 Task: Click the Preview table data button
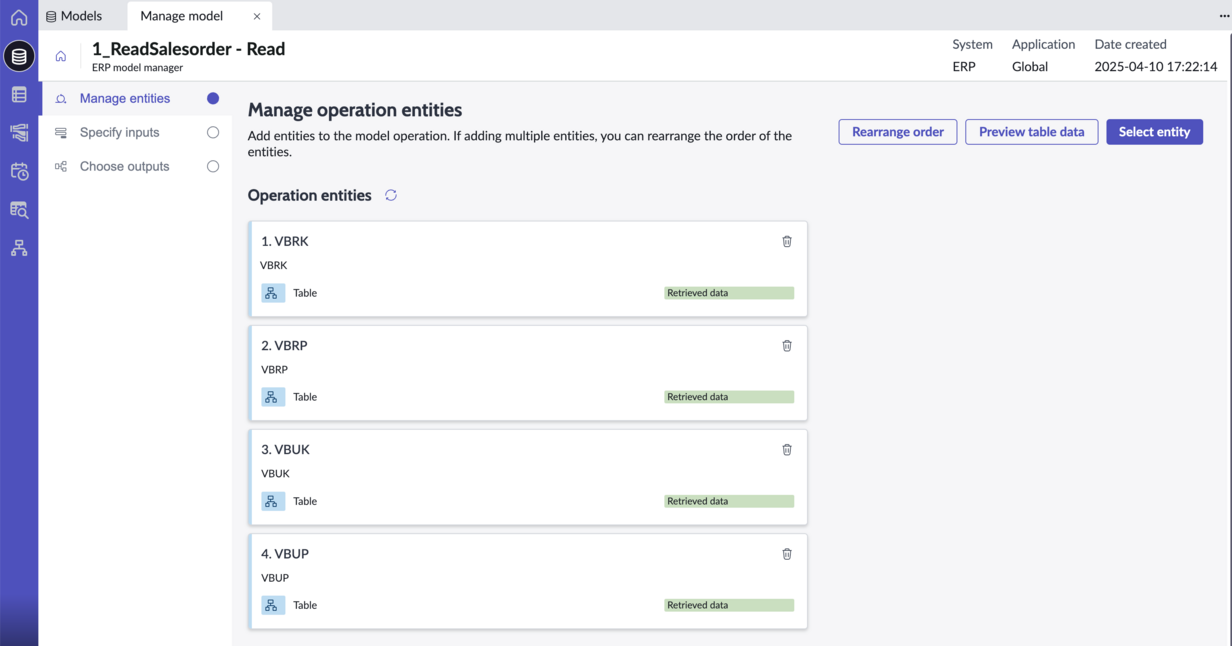pos(1032,132)
